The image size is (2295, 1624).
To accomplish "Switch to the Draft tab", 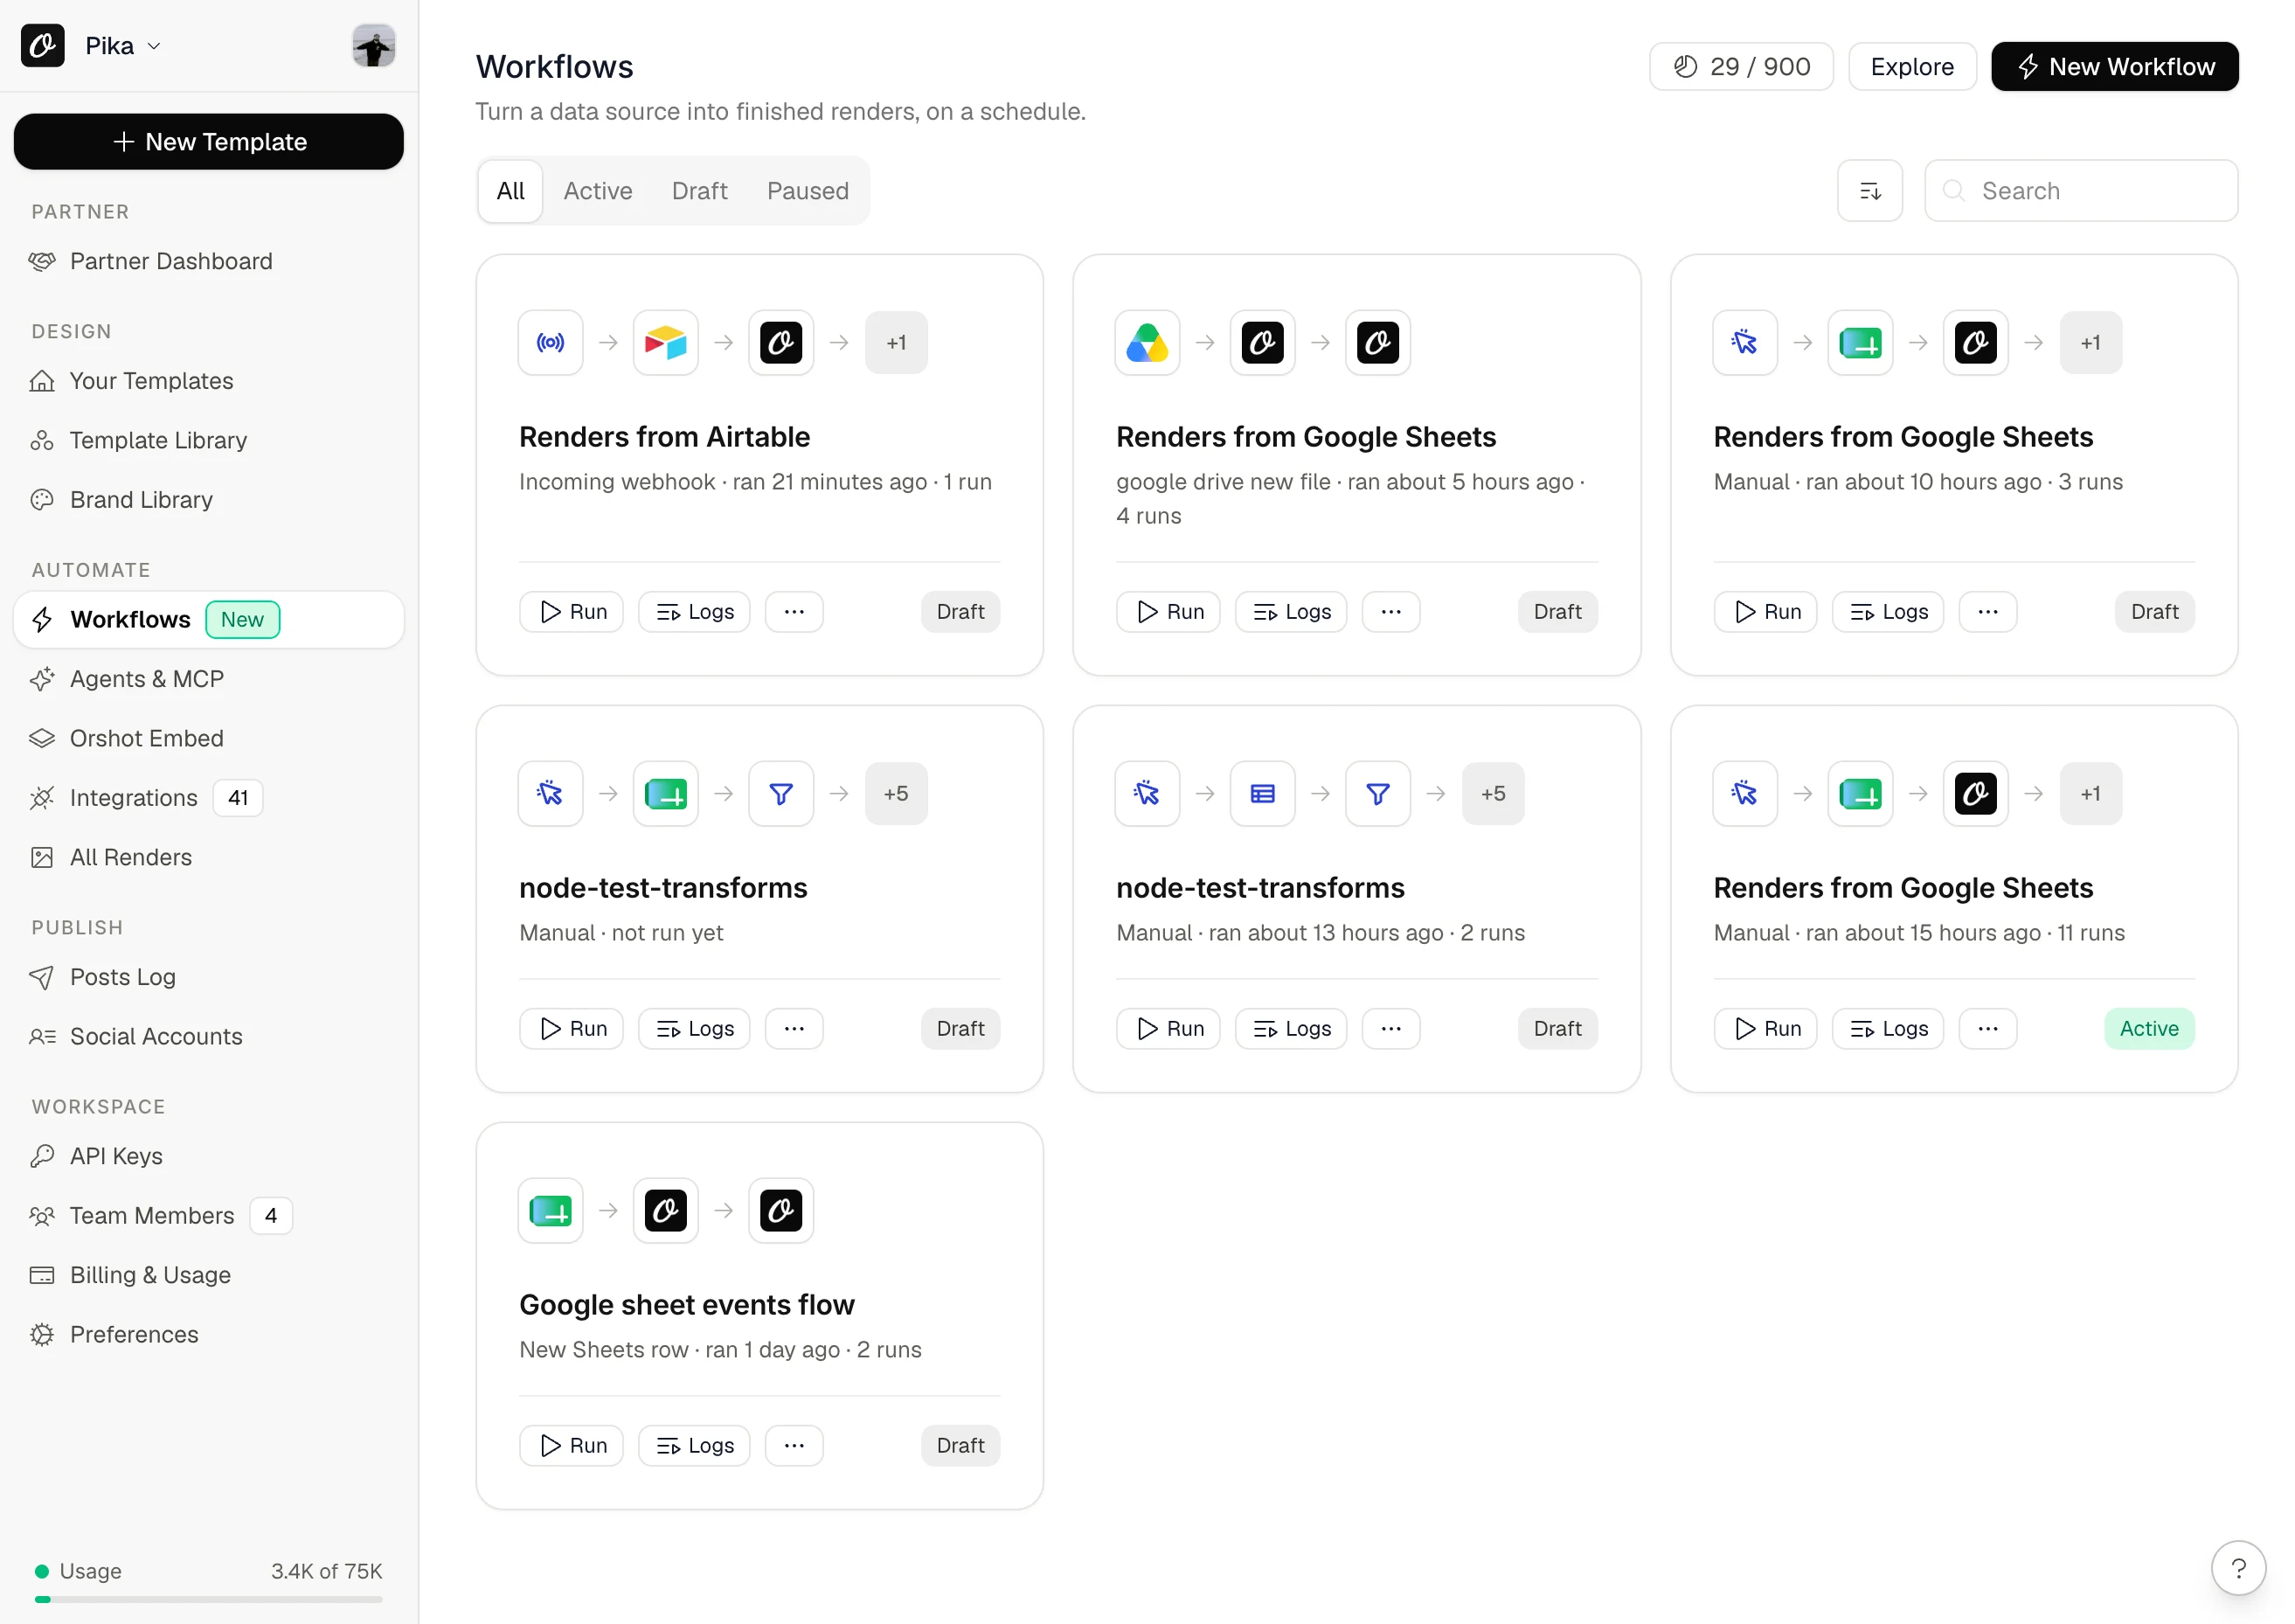I will point(699,190).
